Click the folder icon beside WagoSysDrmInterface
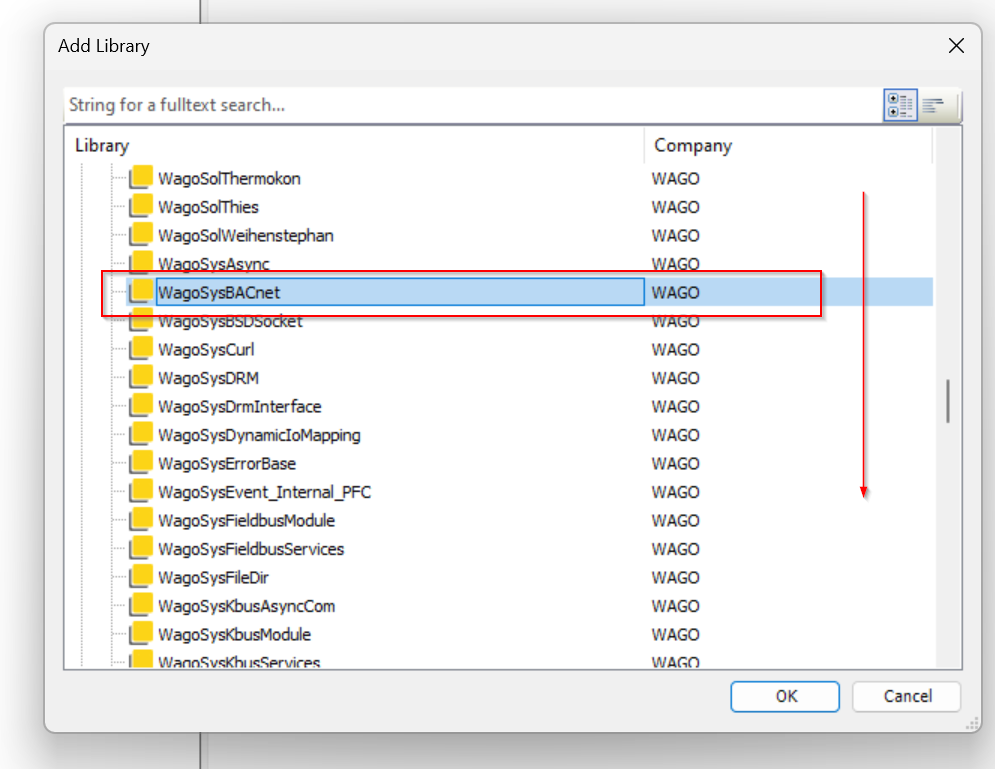 point(141,405)
